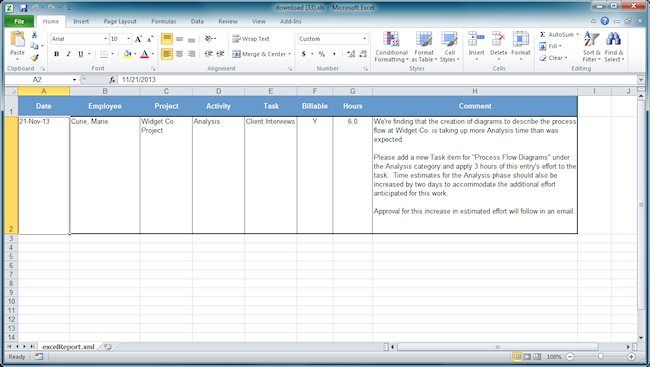Image resolution: width=650 pixels, height=367 pixels.
Task: Click Increase Decimal icon
Action: 351,54
